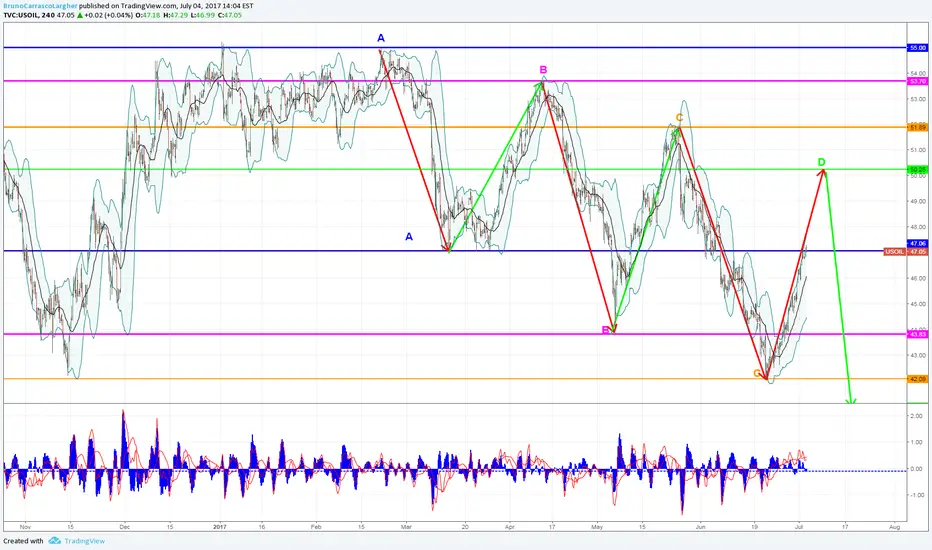Click the 49.00 price scale value
Screen dimensions: 932x550
pos(918,202)
